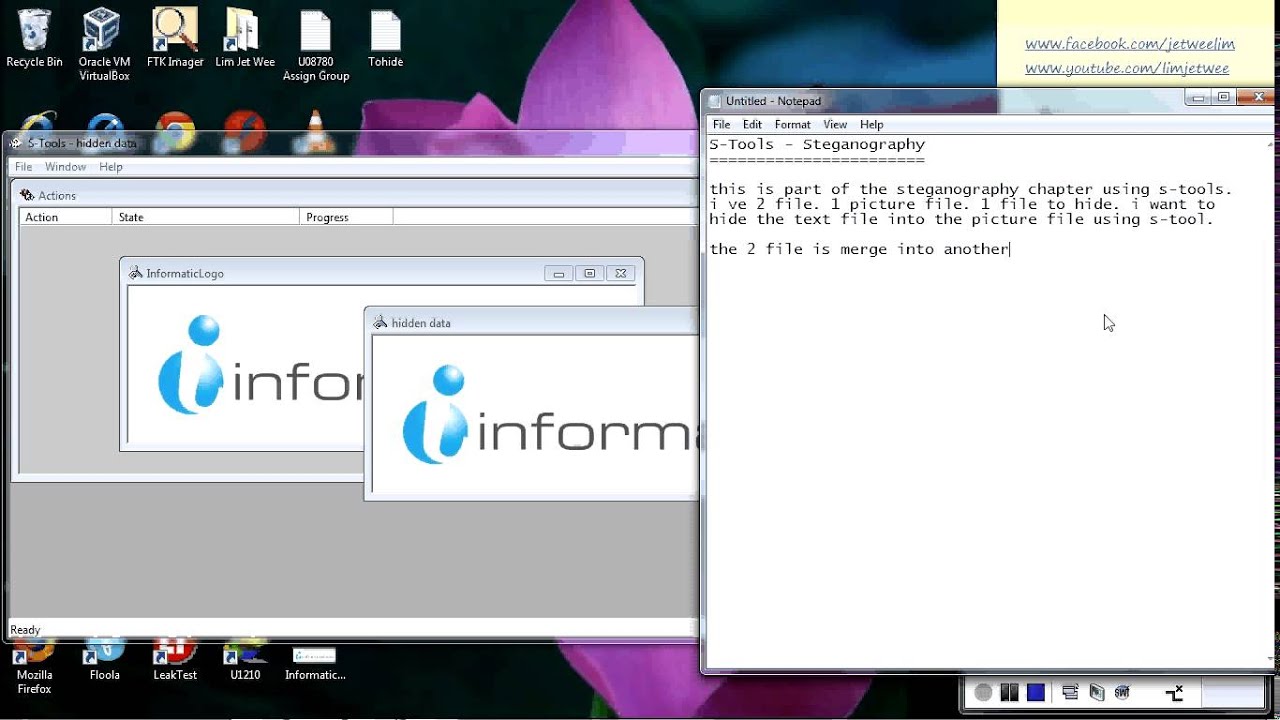Click the Progress column header
Image resolution: width=1280 pixels, height=720 pixels.
(346, 217)
